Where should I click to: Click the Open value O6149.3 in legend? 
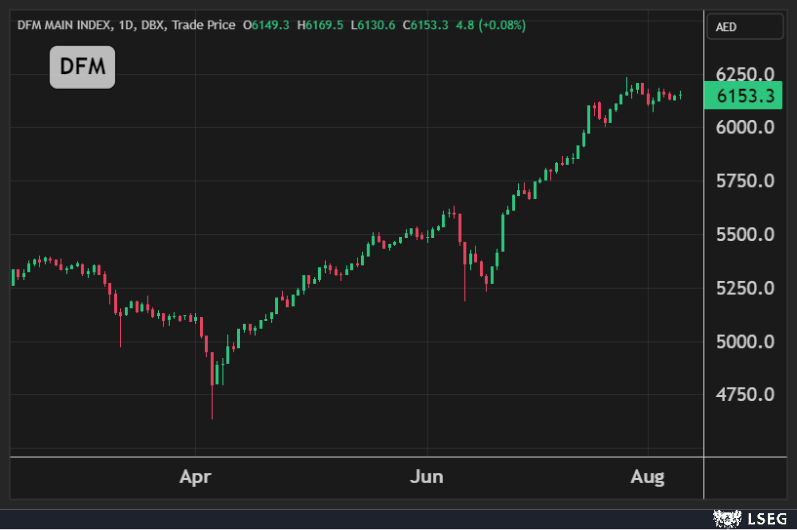tap(266, 25)
